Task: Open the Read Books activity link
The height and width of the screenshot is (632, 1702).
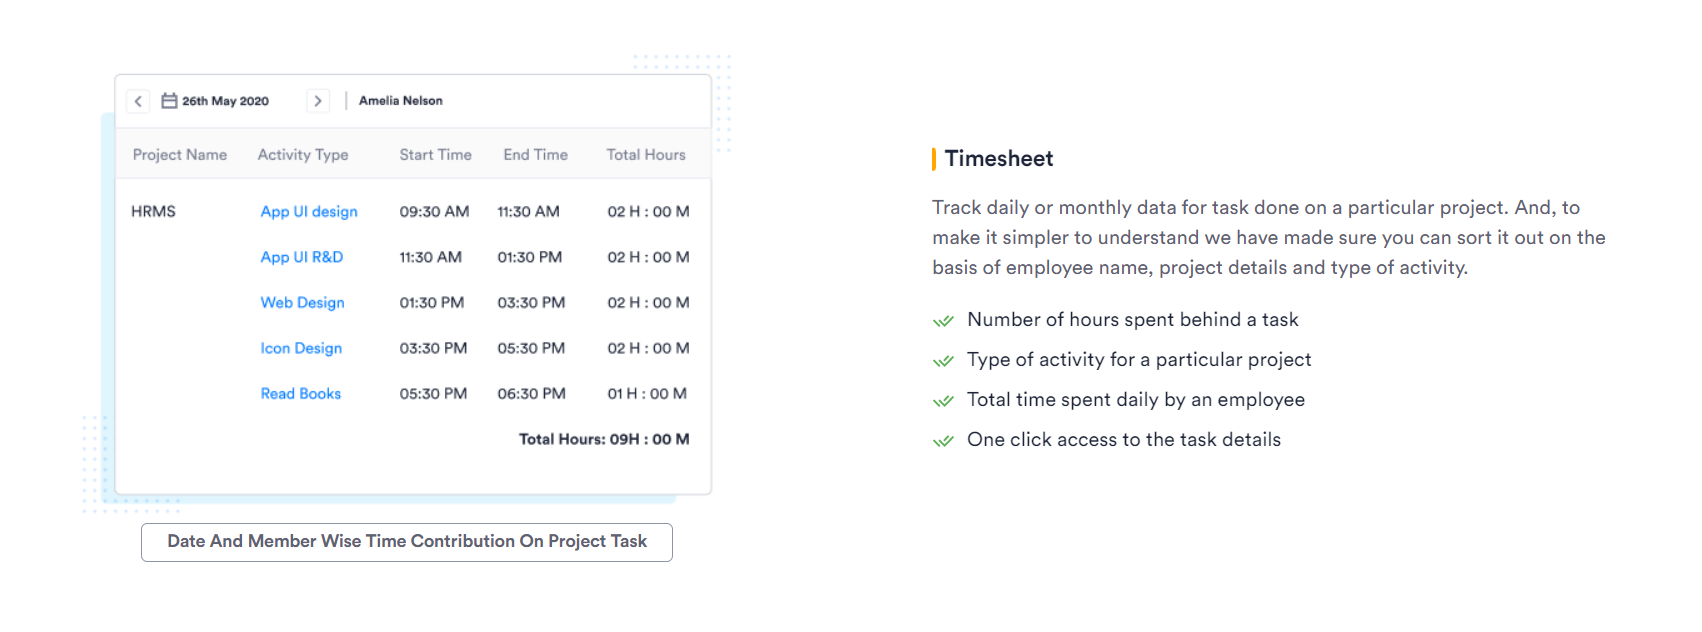Action: [x=301, y=394]
